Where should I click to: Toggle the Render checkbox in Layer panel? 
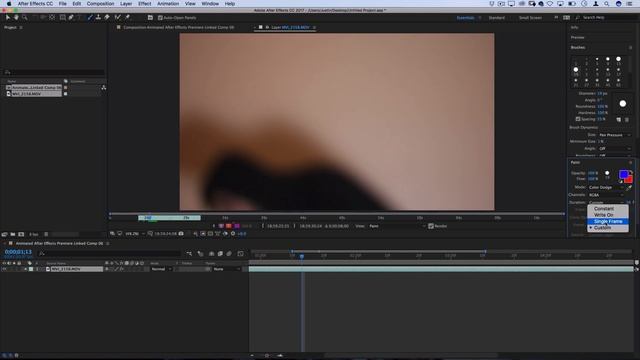(x=431, y=226)
